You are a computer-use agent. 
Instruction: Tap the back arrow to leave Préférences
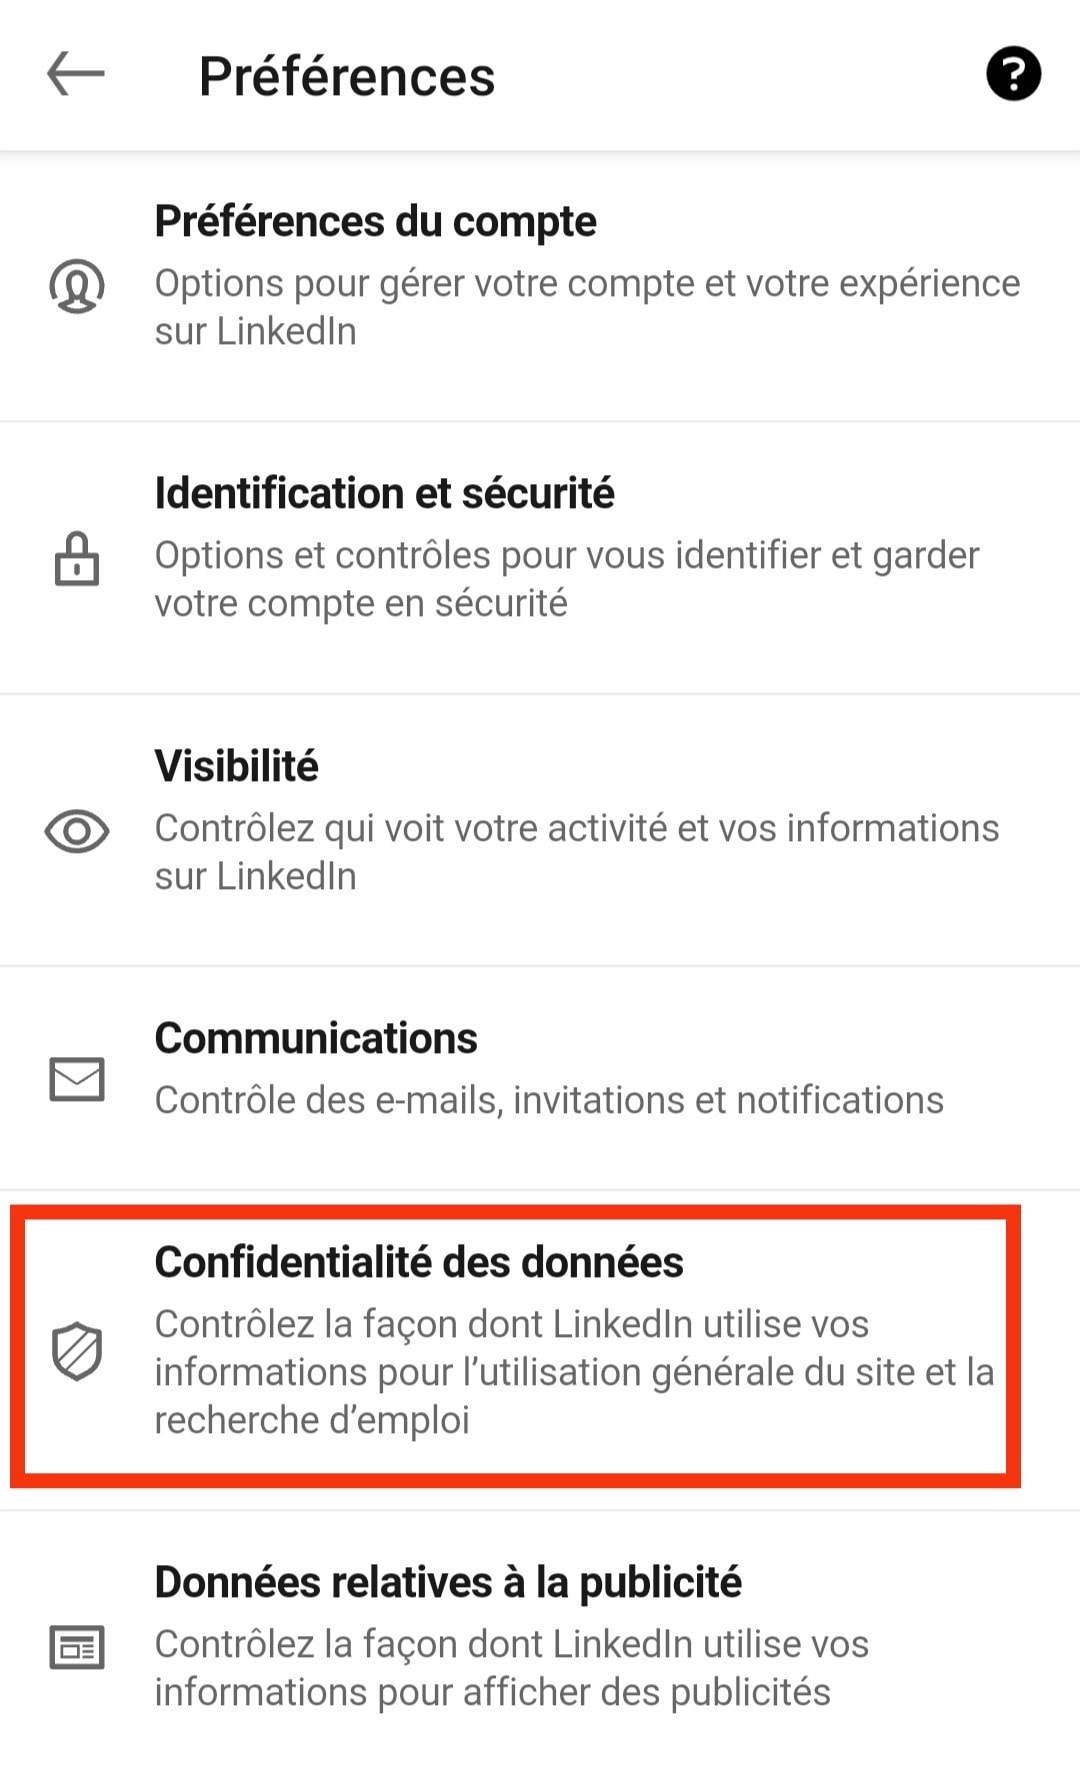pos(73,73)
